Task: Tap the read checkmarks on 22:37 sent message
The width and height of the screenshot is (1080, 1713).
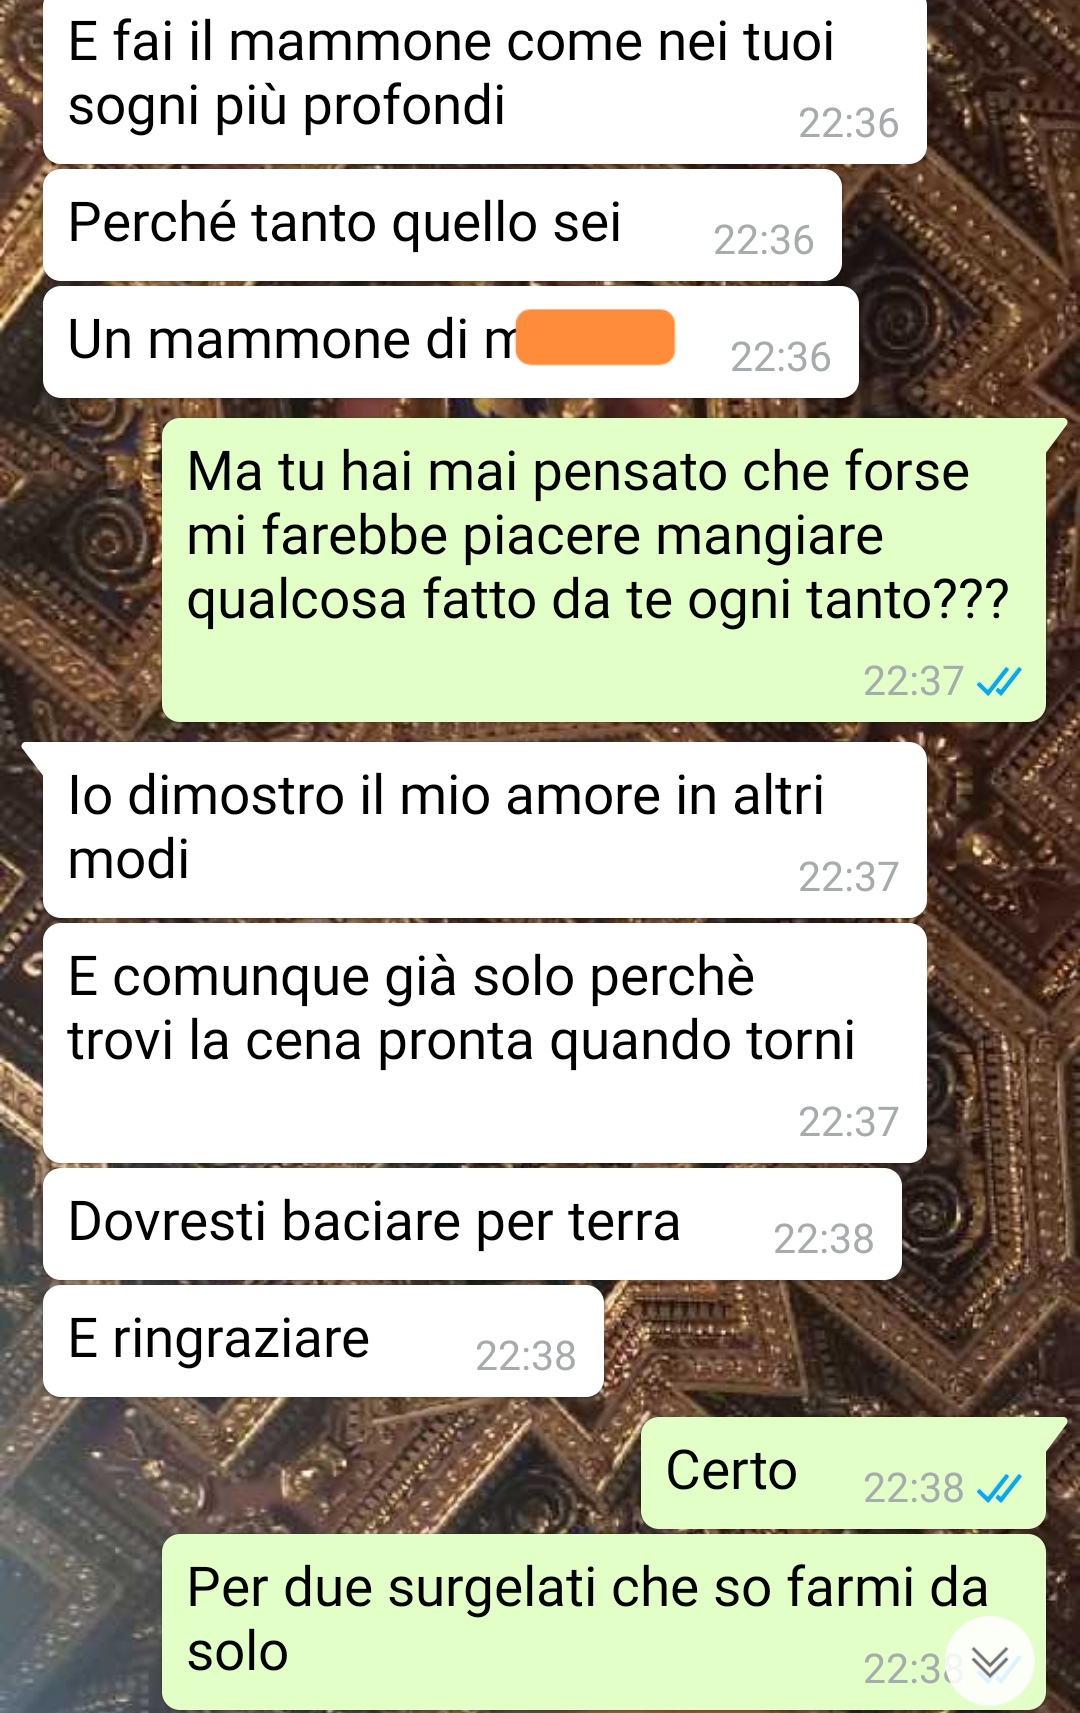Action: 999,682
